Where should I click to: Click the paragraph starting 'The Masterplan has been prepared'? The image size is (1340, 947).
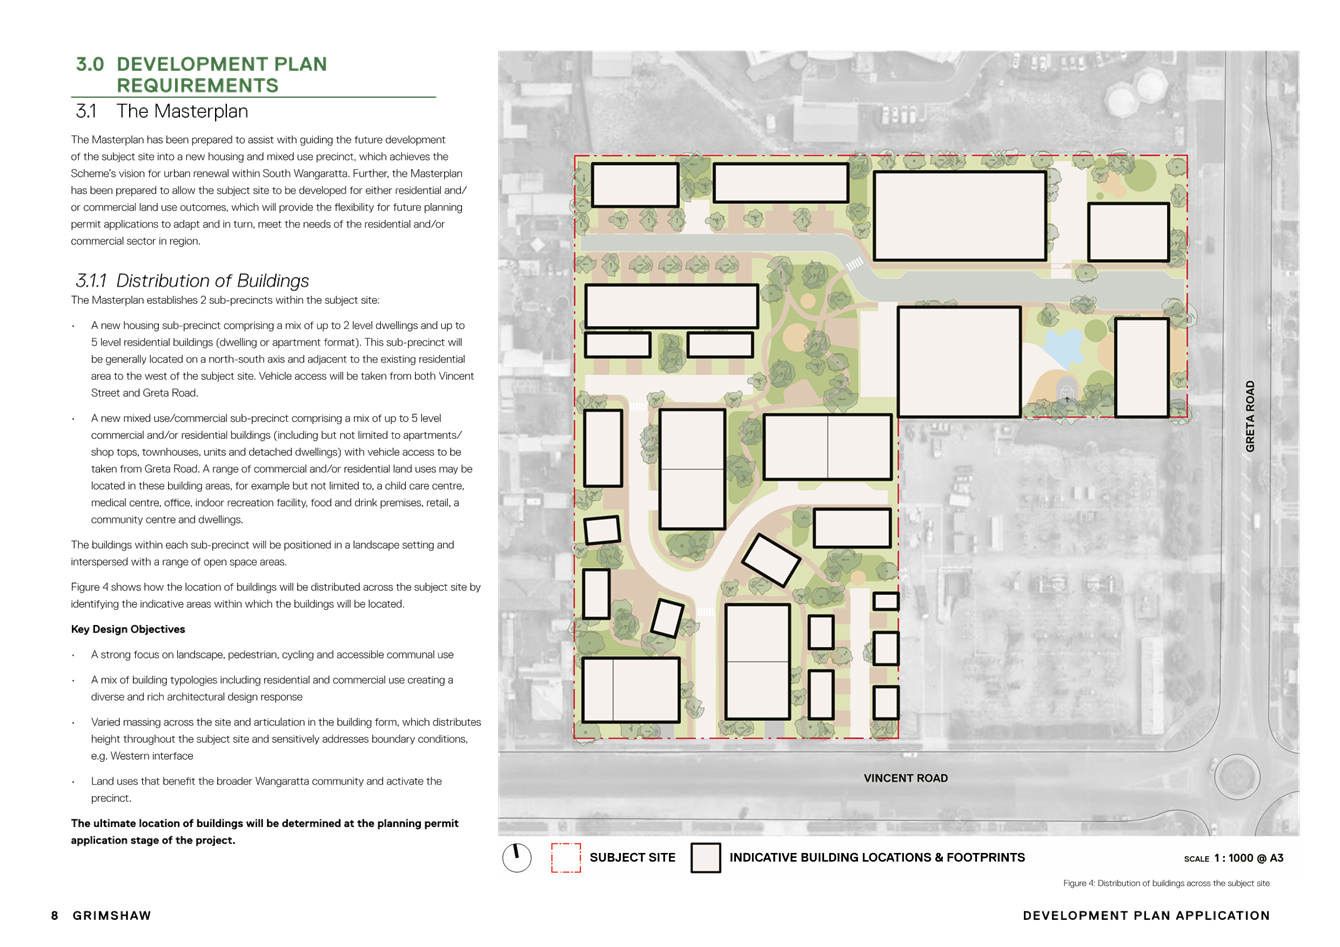tap(270, 190)
